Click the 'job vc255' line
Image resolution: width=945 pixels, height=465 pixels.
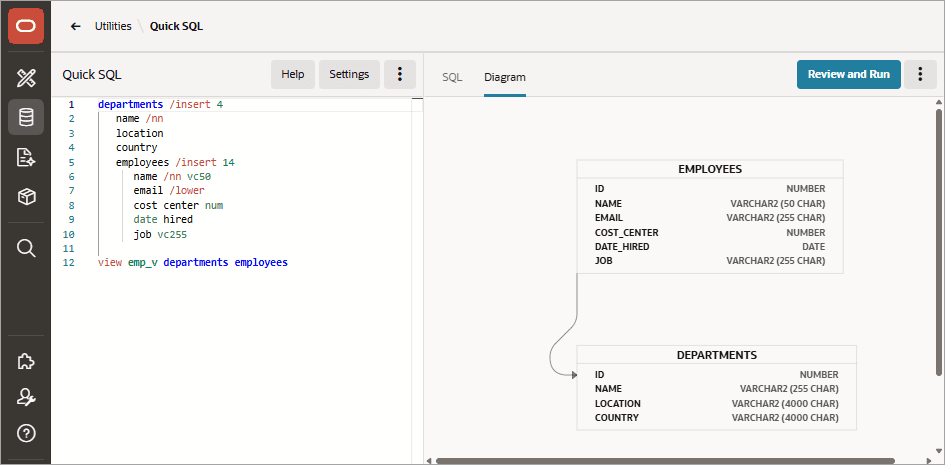(x=160, y=234)
